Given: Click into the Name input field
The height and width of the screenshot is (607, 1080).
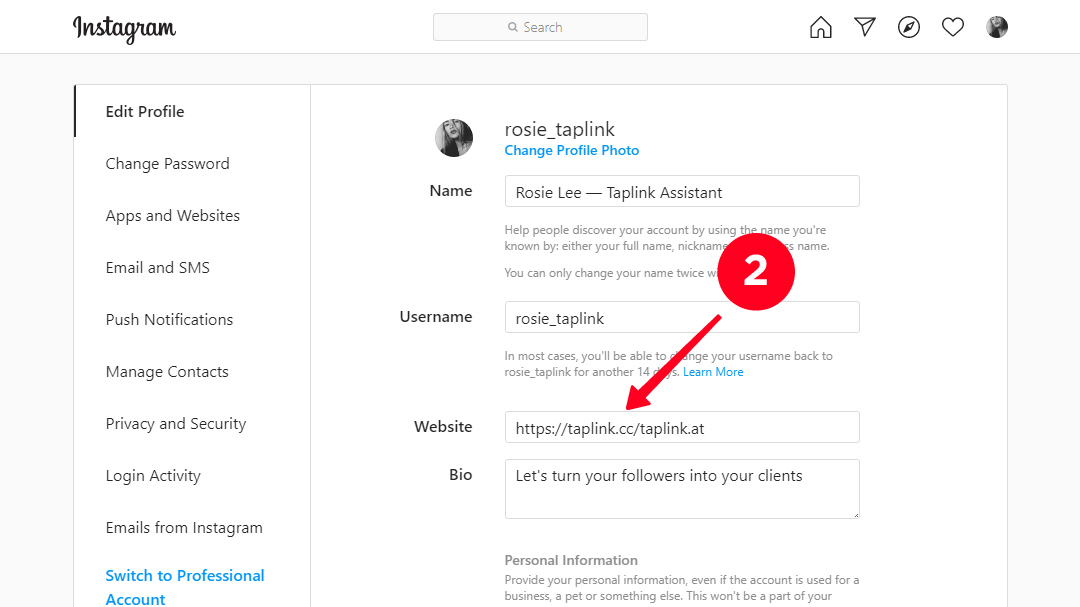Looking at the screenshot, I should 682,191.
